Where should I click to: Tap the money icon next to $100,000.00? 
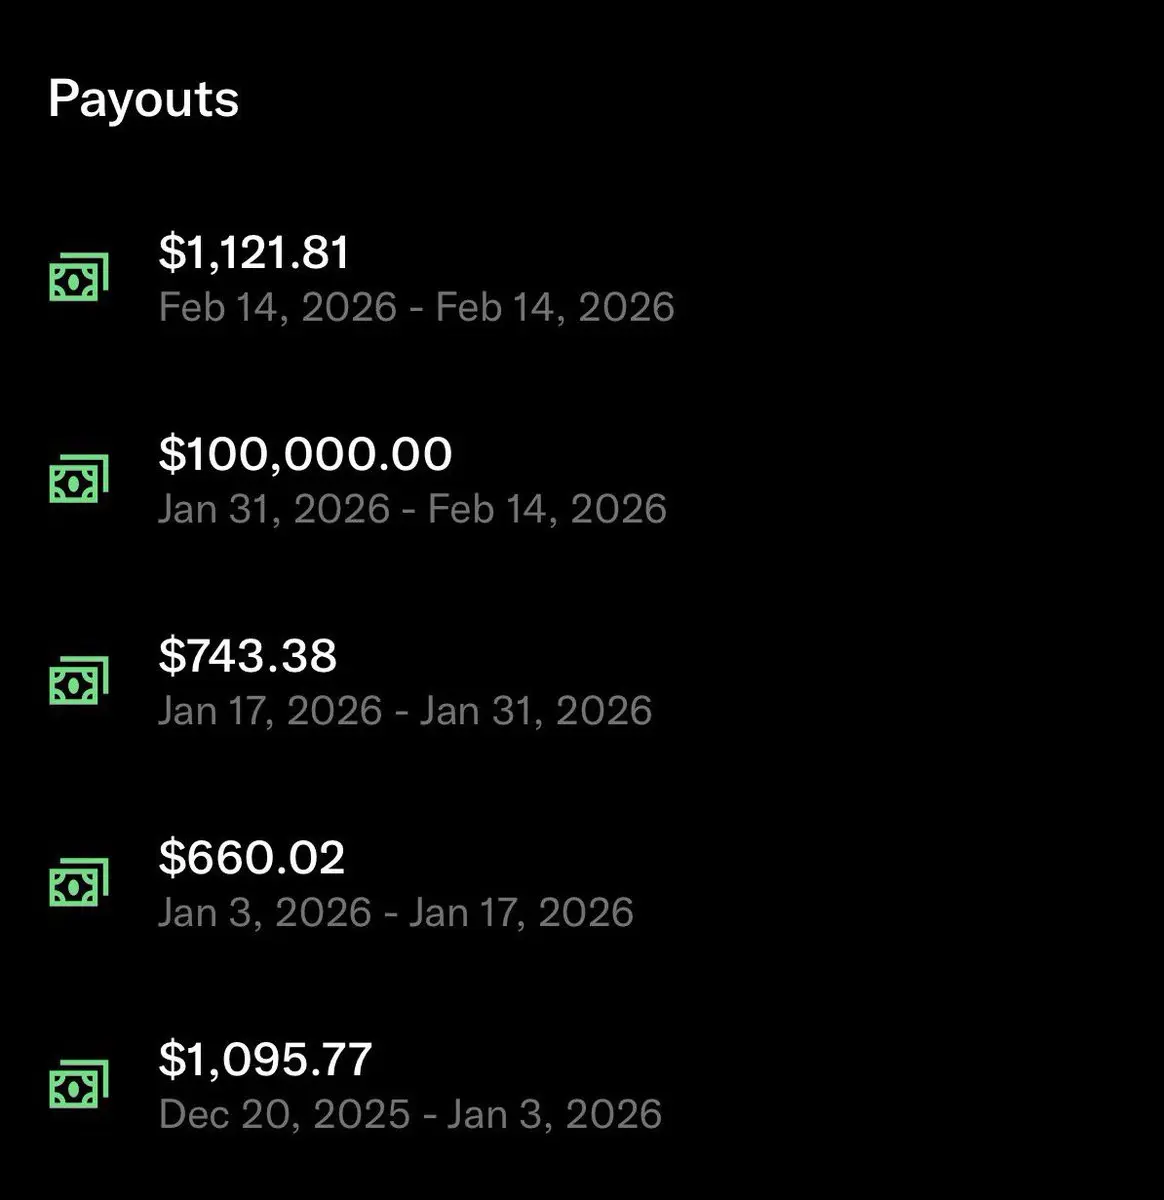pos(79,479)
